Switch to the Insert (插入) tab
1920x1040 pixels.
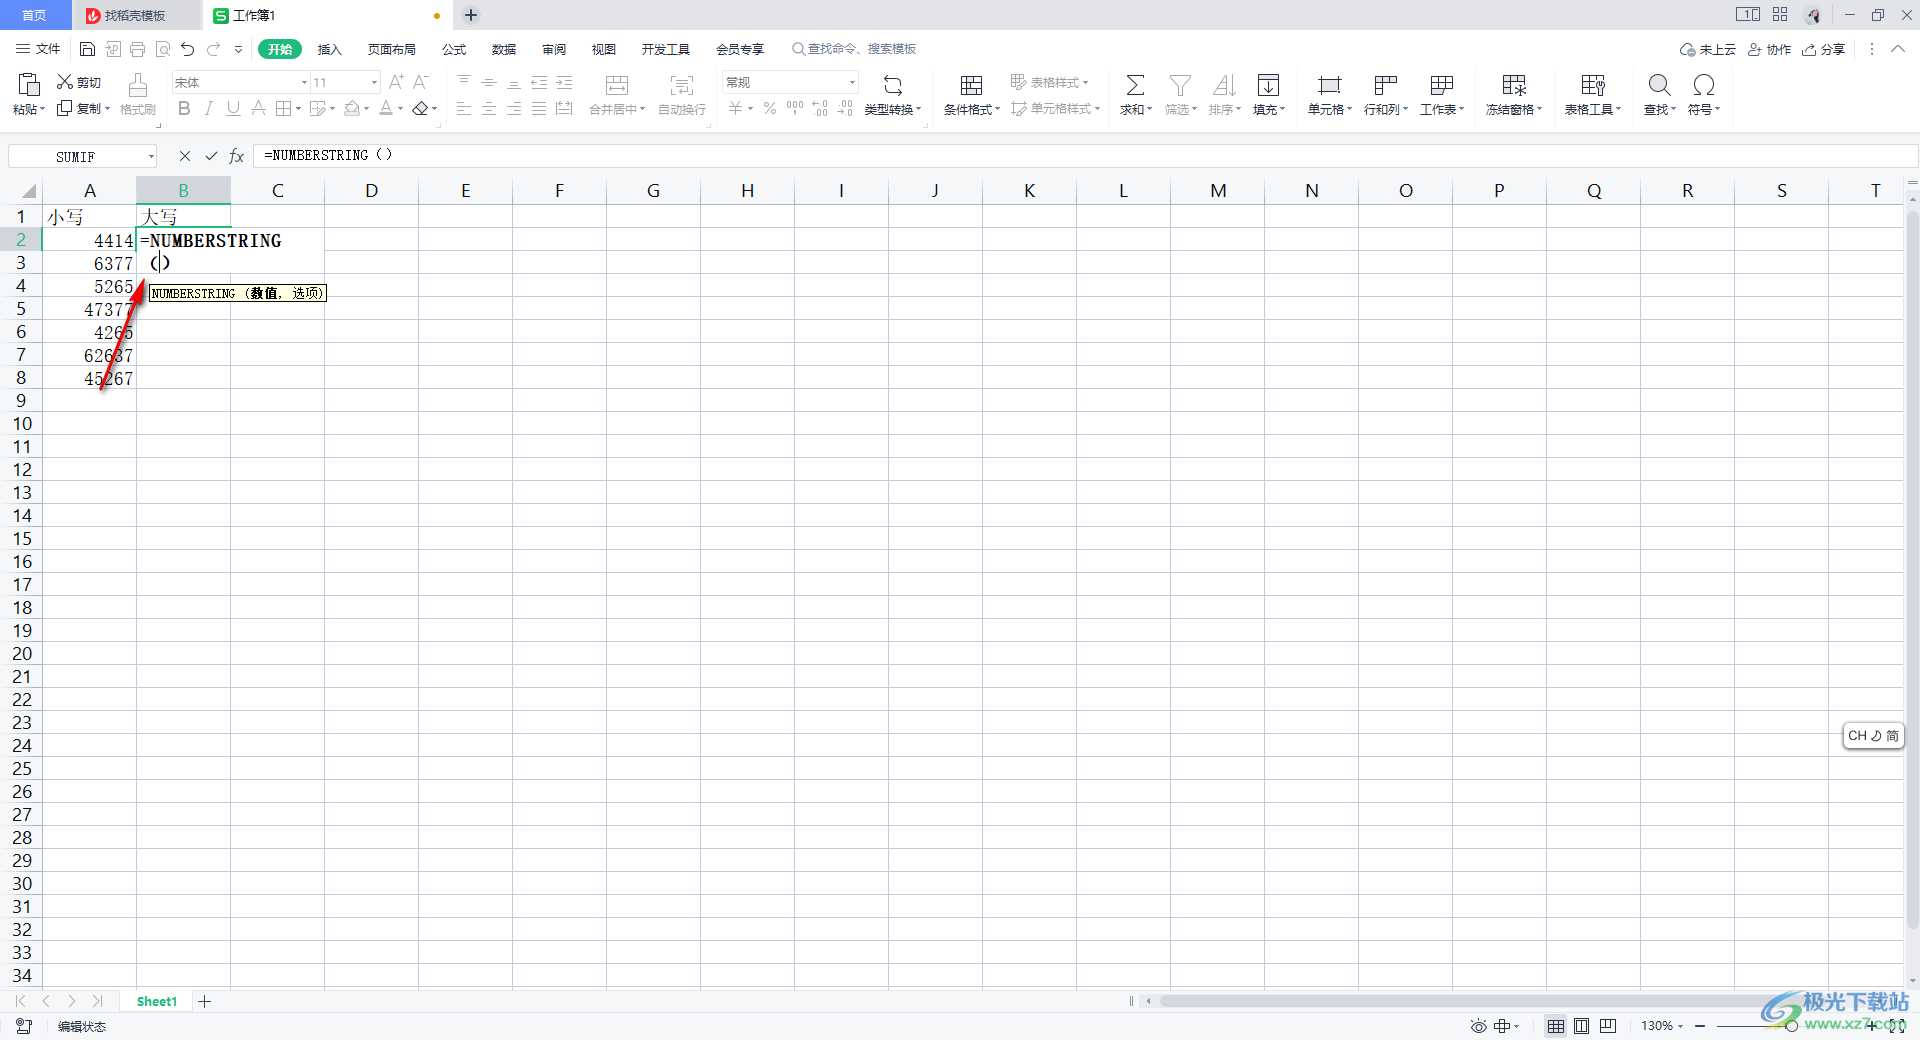point(329,49)
